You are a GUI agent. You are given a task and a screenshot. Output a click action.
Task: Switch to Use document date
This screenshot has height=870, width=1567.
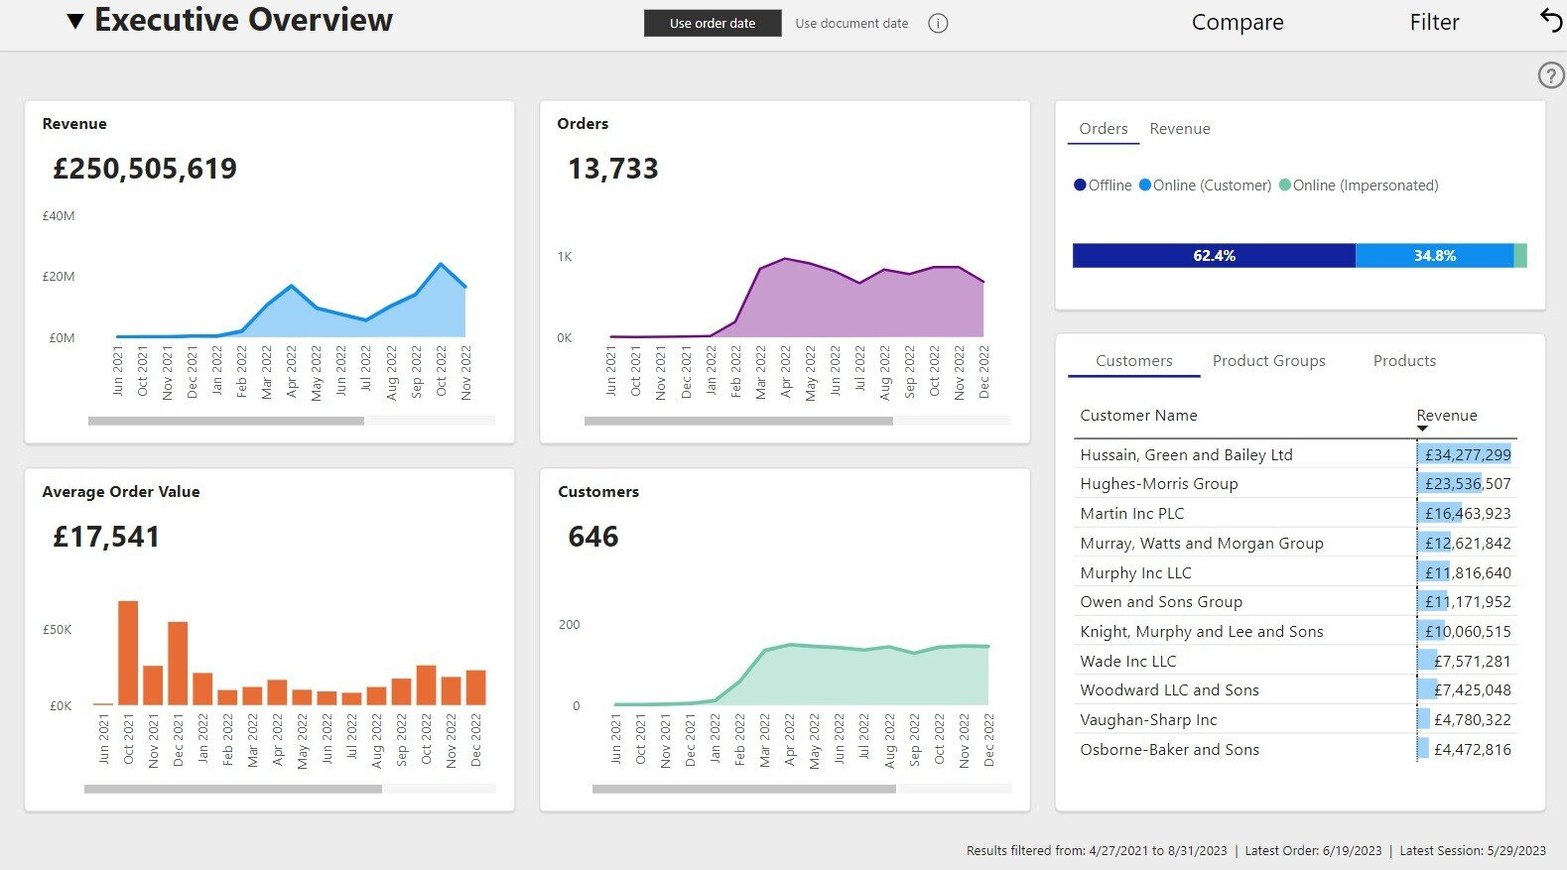[x=851, y=23]
